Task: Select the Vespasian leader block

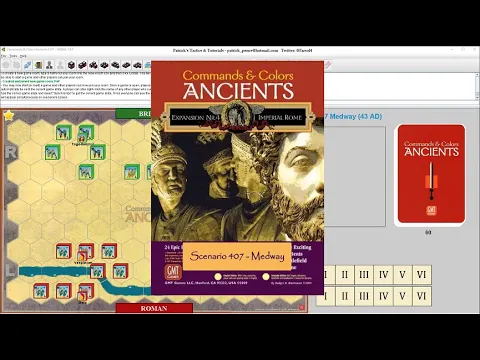Action: [82, 257]
